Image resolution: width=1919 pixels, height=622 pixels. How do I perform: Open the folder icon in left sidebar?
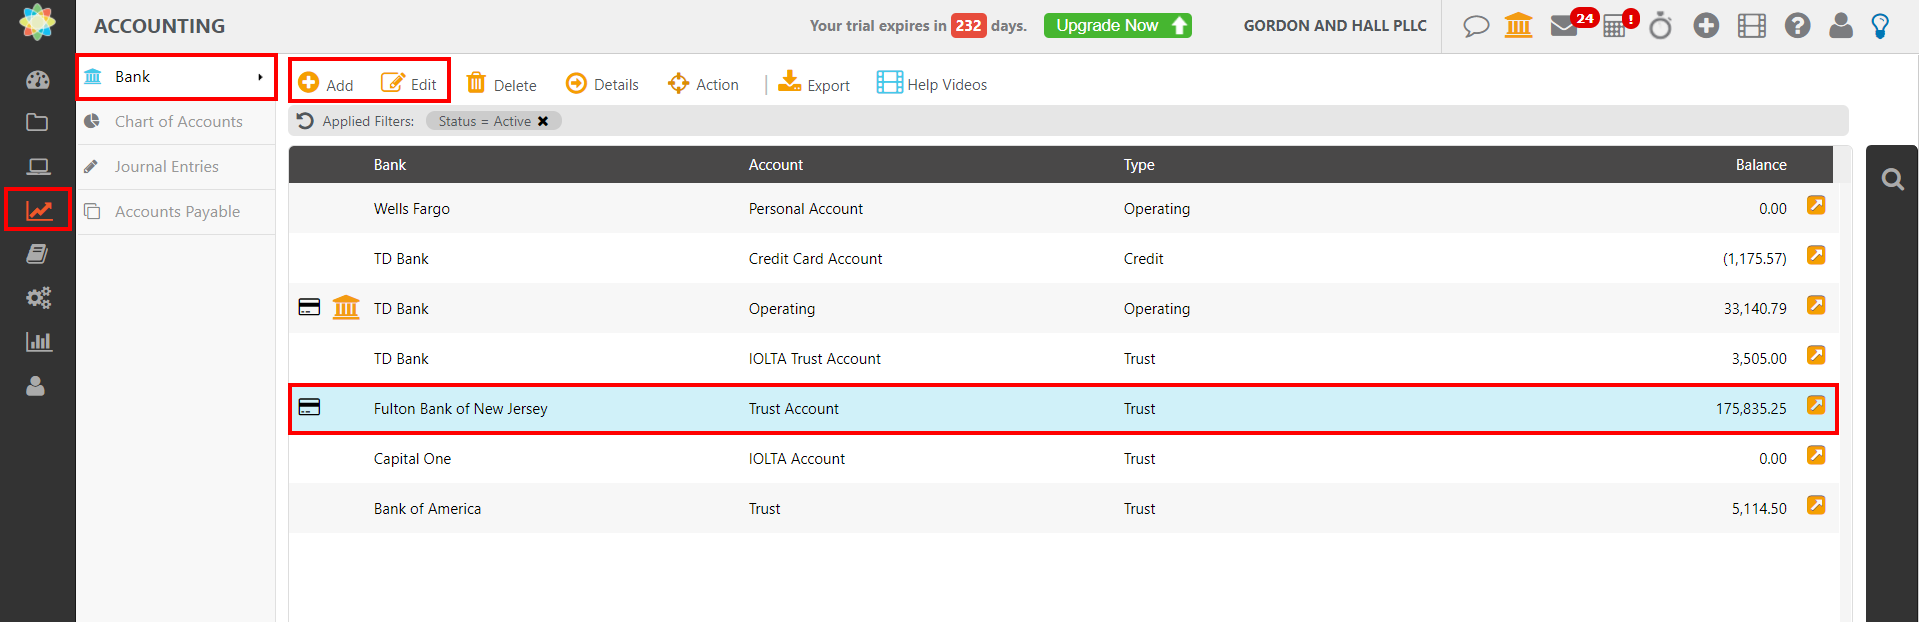(x=37, y=122)
